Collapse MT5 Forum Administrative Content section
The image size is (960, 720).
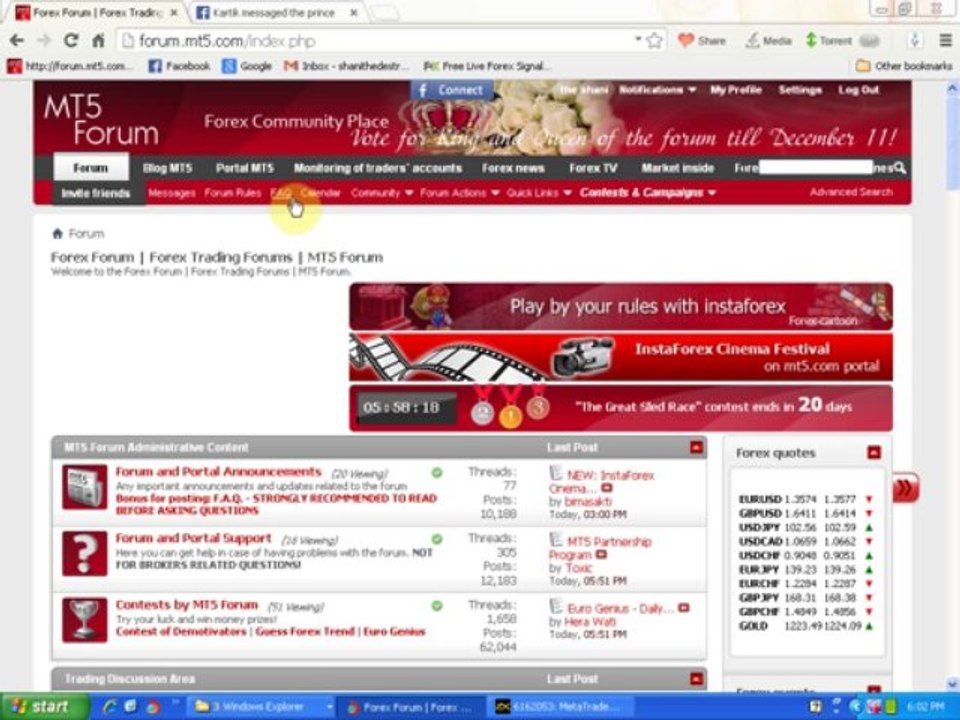click(696, 448)
